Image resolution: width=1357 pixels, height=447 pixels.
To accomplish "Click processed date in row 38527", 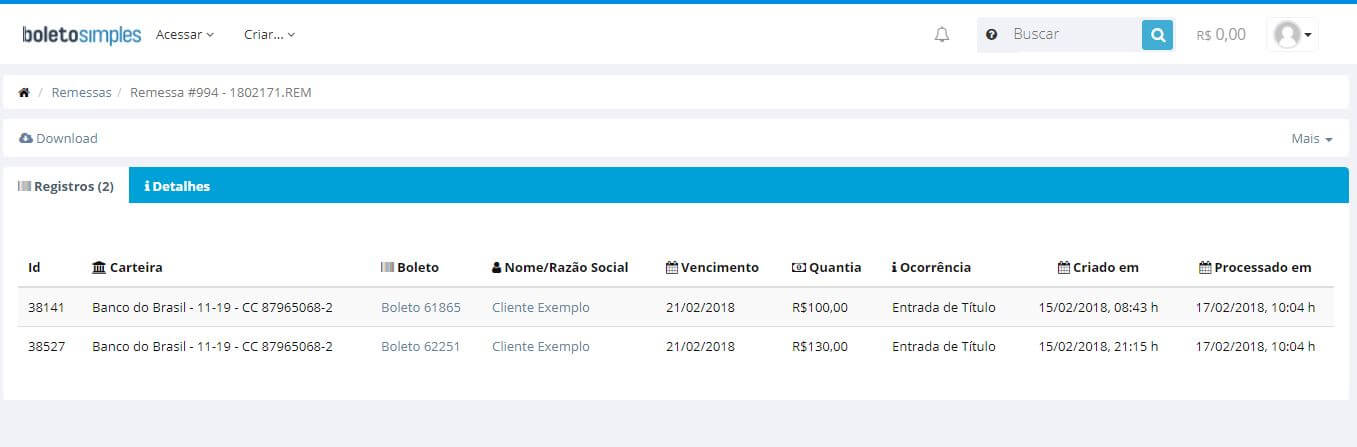I will (1255, 347).
